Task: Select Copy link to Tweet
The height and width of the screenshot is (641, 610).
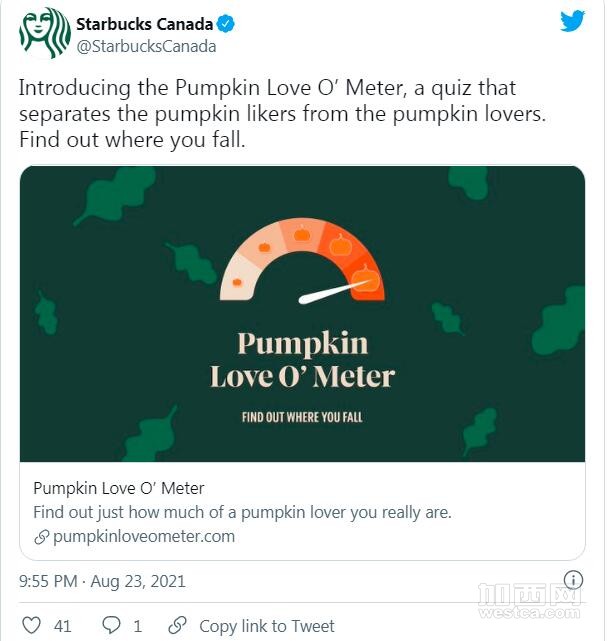Action: coord(267,626)
